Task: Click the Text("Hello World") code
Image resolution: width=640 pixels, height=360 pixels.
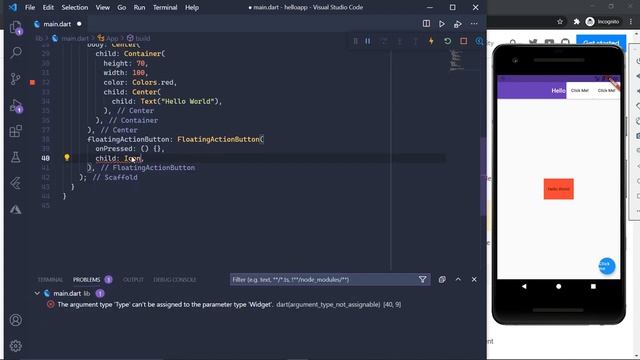Action: [180, 101]
